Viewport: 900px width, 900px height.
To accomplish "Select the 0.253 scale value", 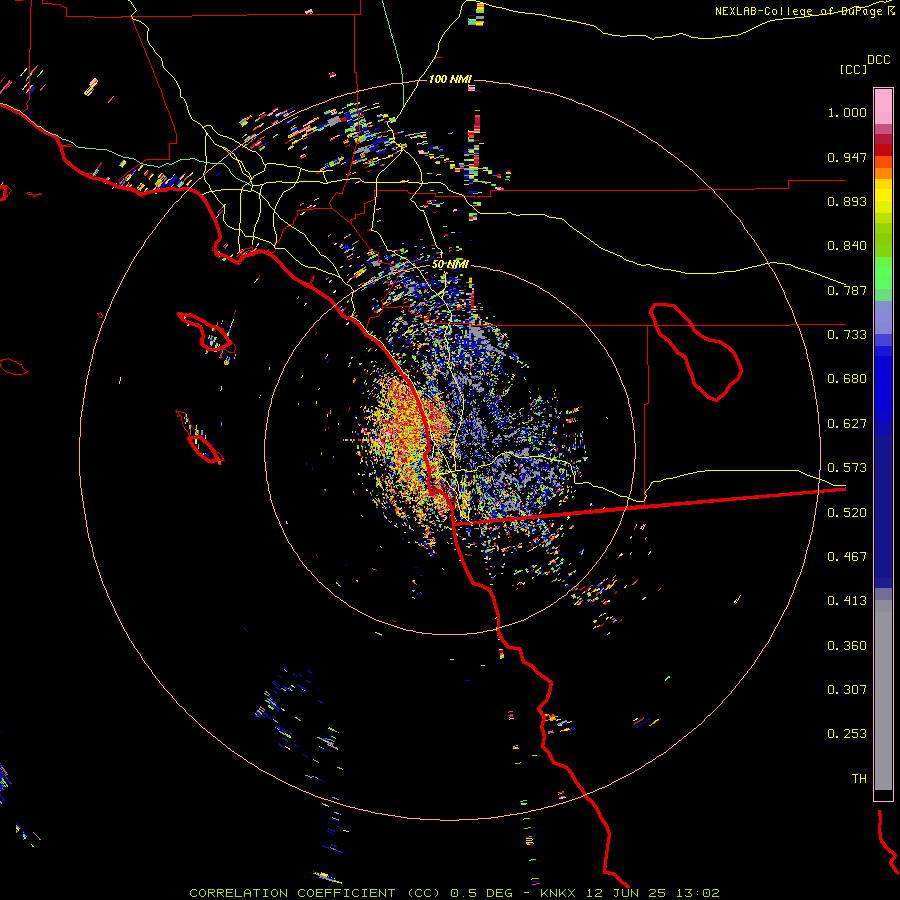I will [847, 734].
